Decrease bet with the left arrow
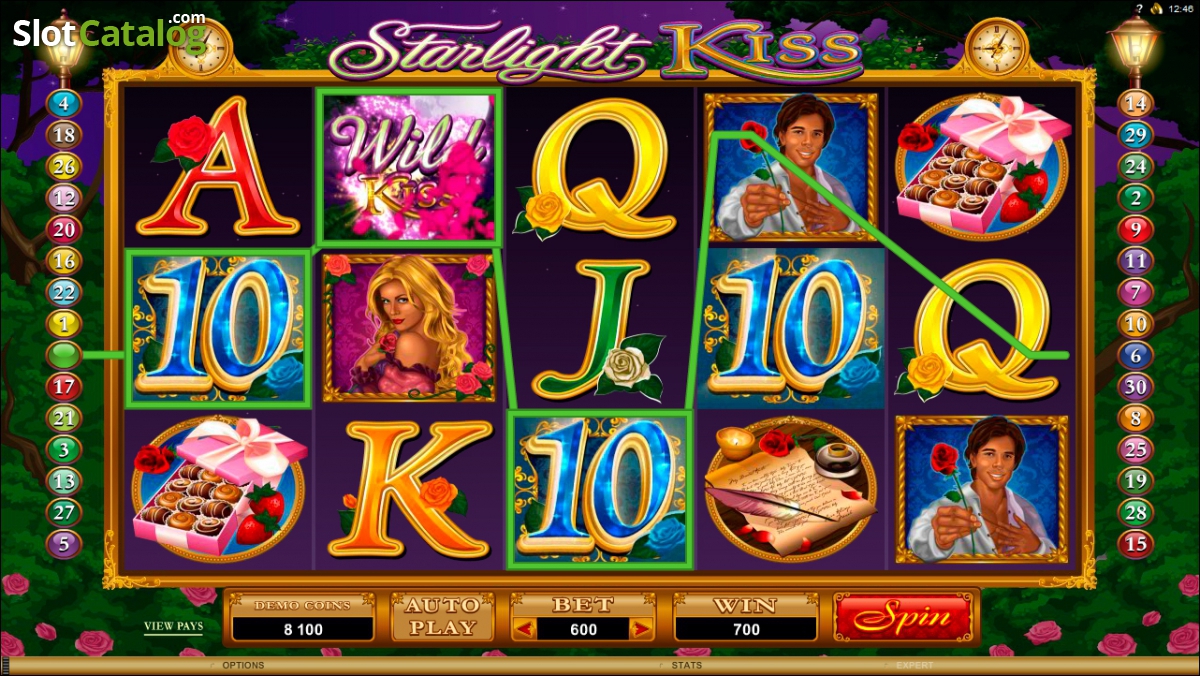This screenshot has width=1200, height=676. (524, 629)
